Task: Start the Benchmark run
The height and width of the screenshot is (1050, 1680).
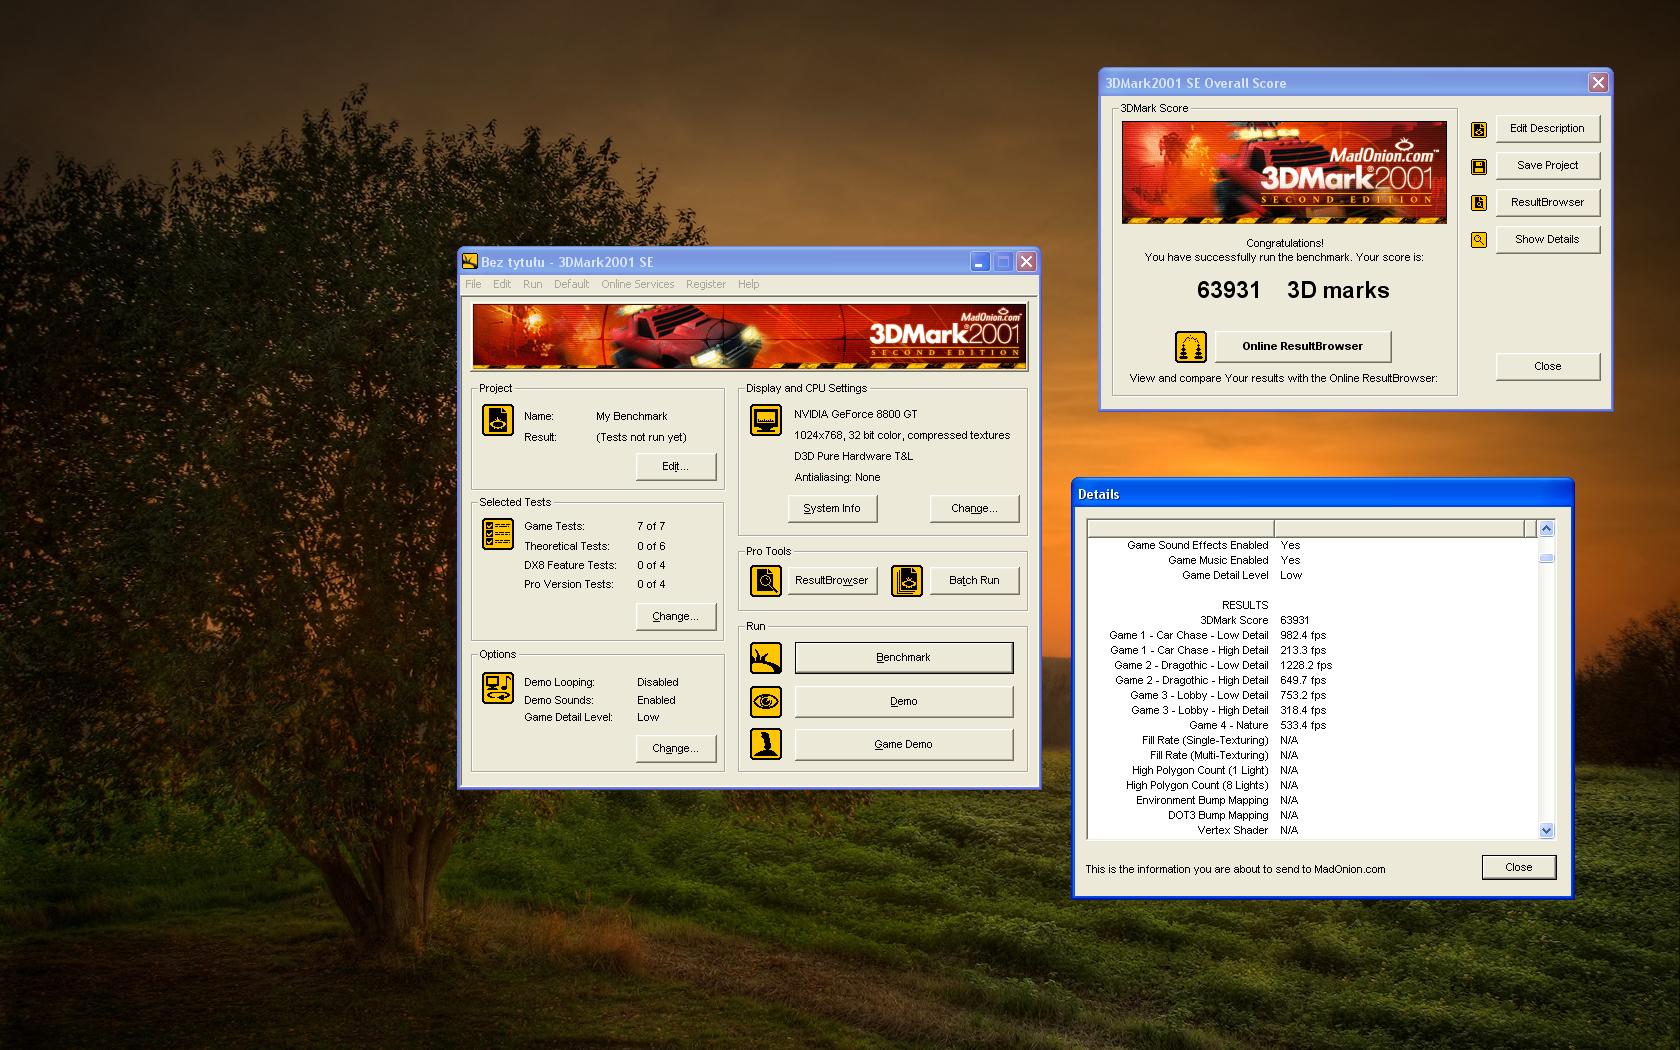Action: [904, 658]
